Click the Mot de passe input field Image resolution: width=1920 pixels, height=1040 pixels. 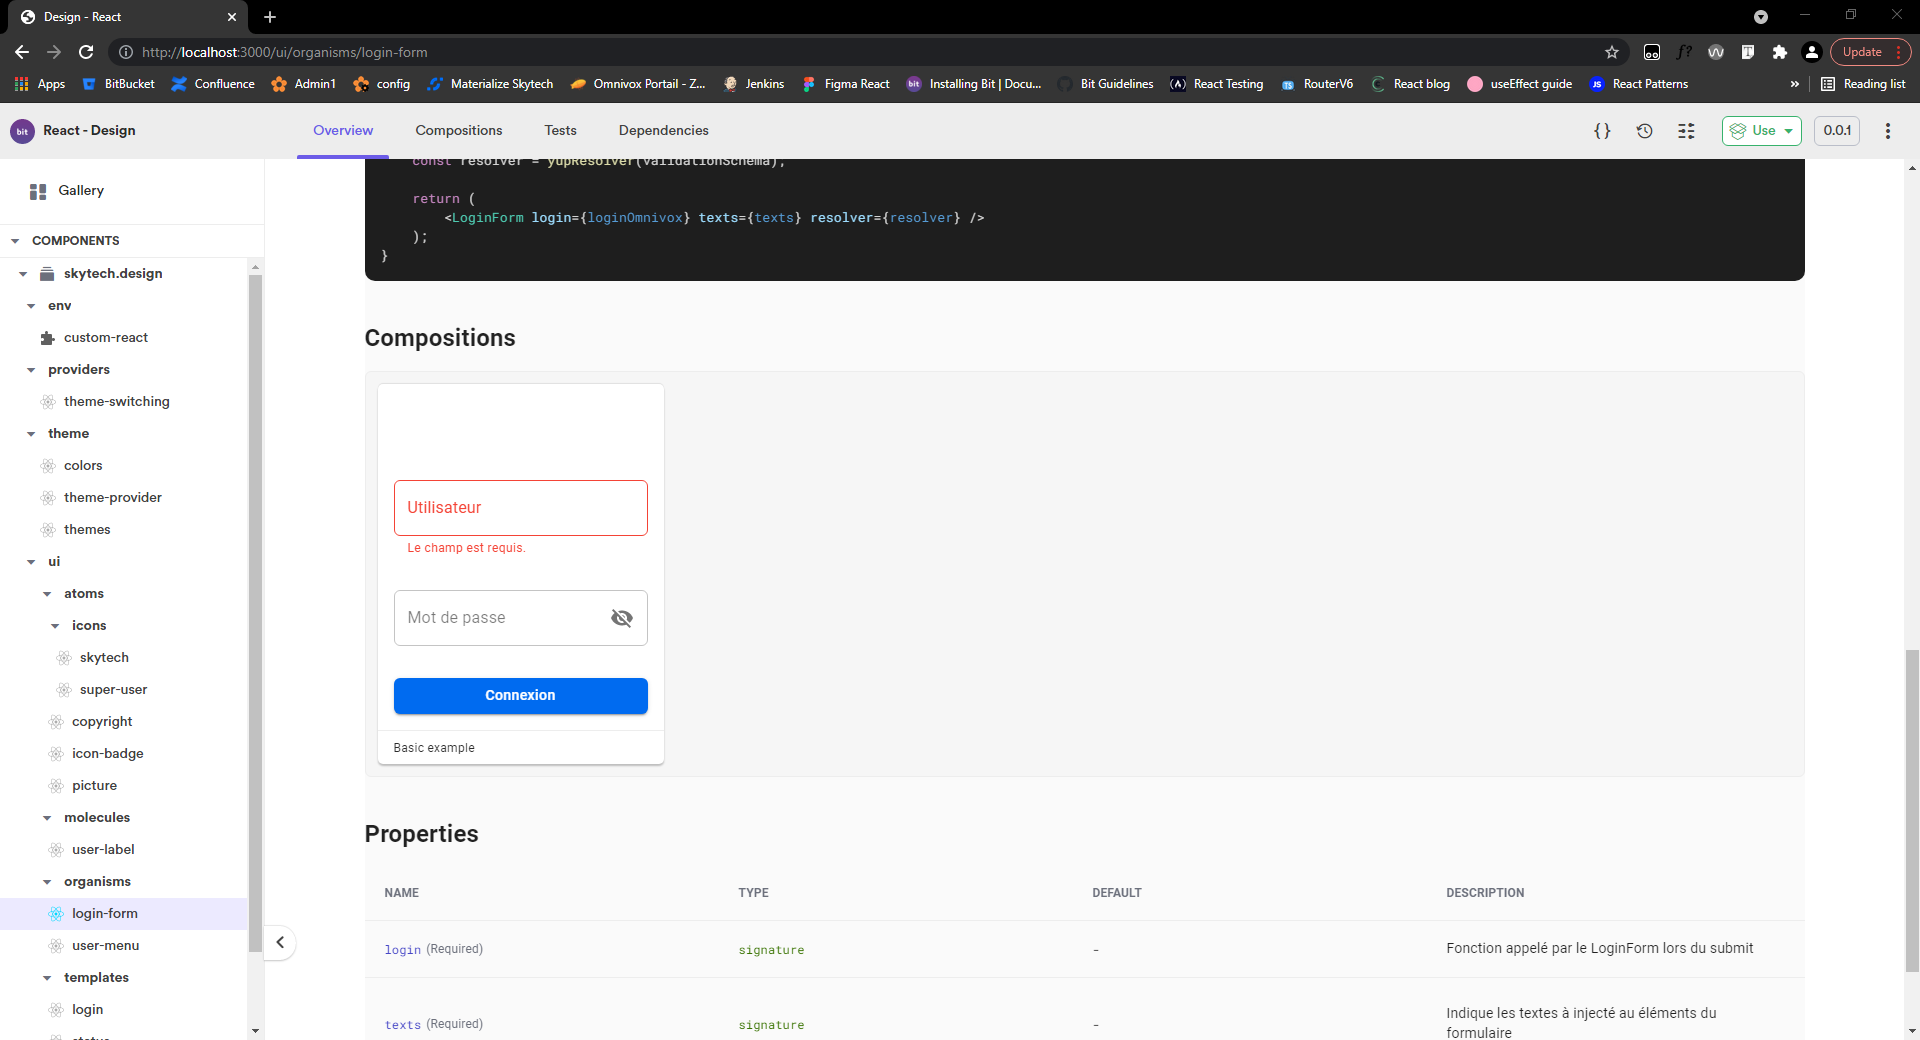tap(521, 618)
